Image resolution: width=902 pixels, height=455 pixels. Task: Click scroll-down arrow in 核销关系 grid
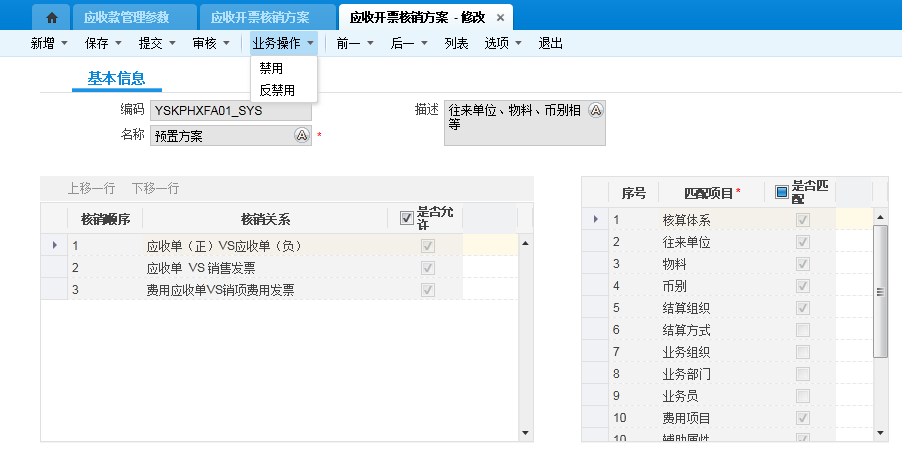[x=526, y=433]
